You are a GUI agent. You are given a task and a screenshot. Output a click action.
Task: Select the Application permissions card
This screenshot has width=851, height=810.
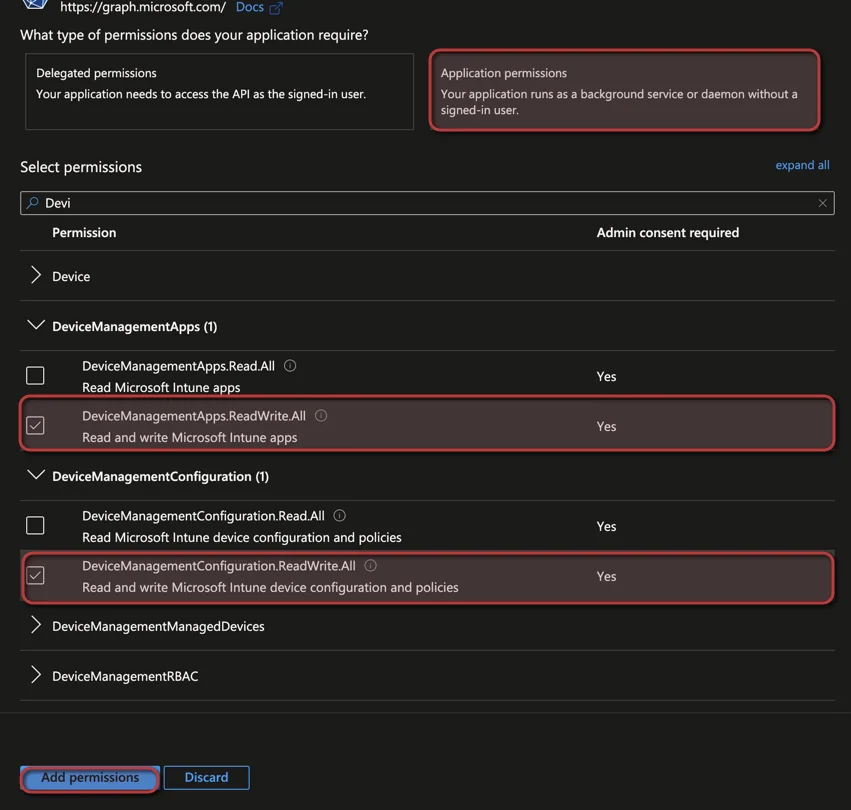(x=624, y=90)
